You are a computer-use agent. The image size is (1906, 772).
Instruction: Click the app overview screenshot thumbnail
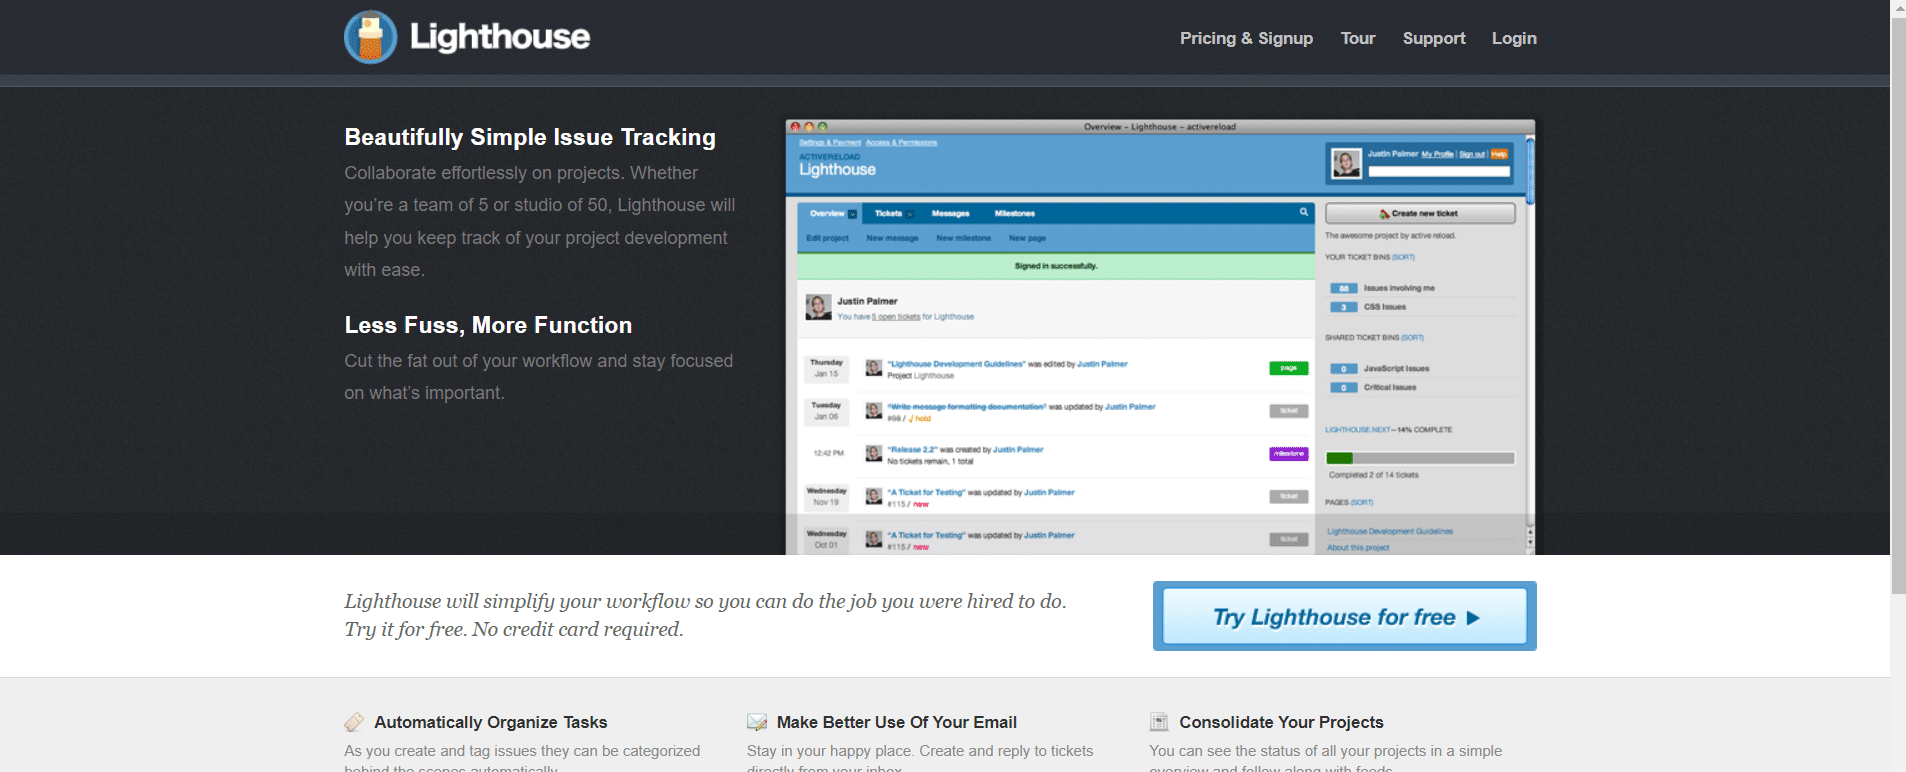[1160, 337]
